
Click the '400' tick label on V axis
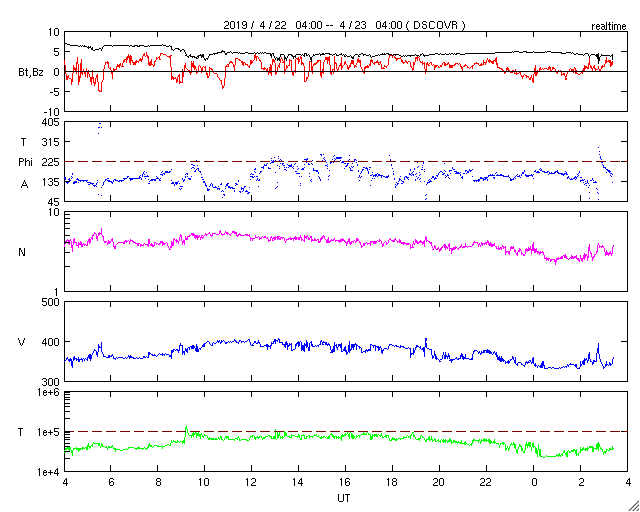(51, 342)
